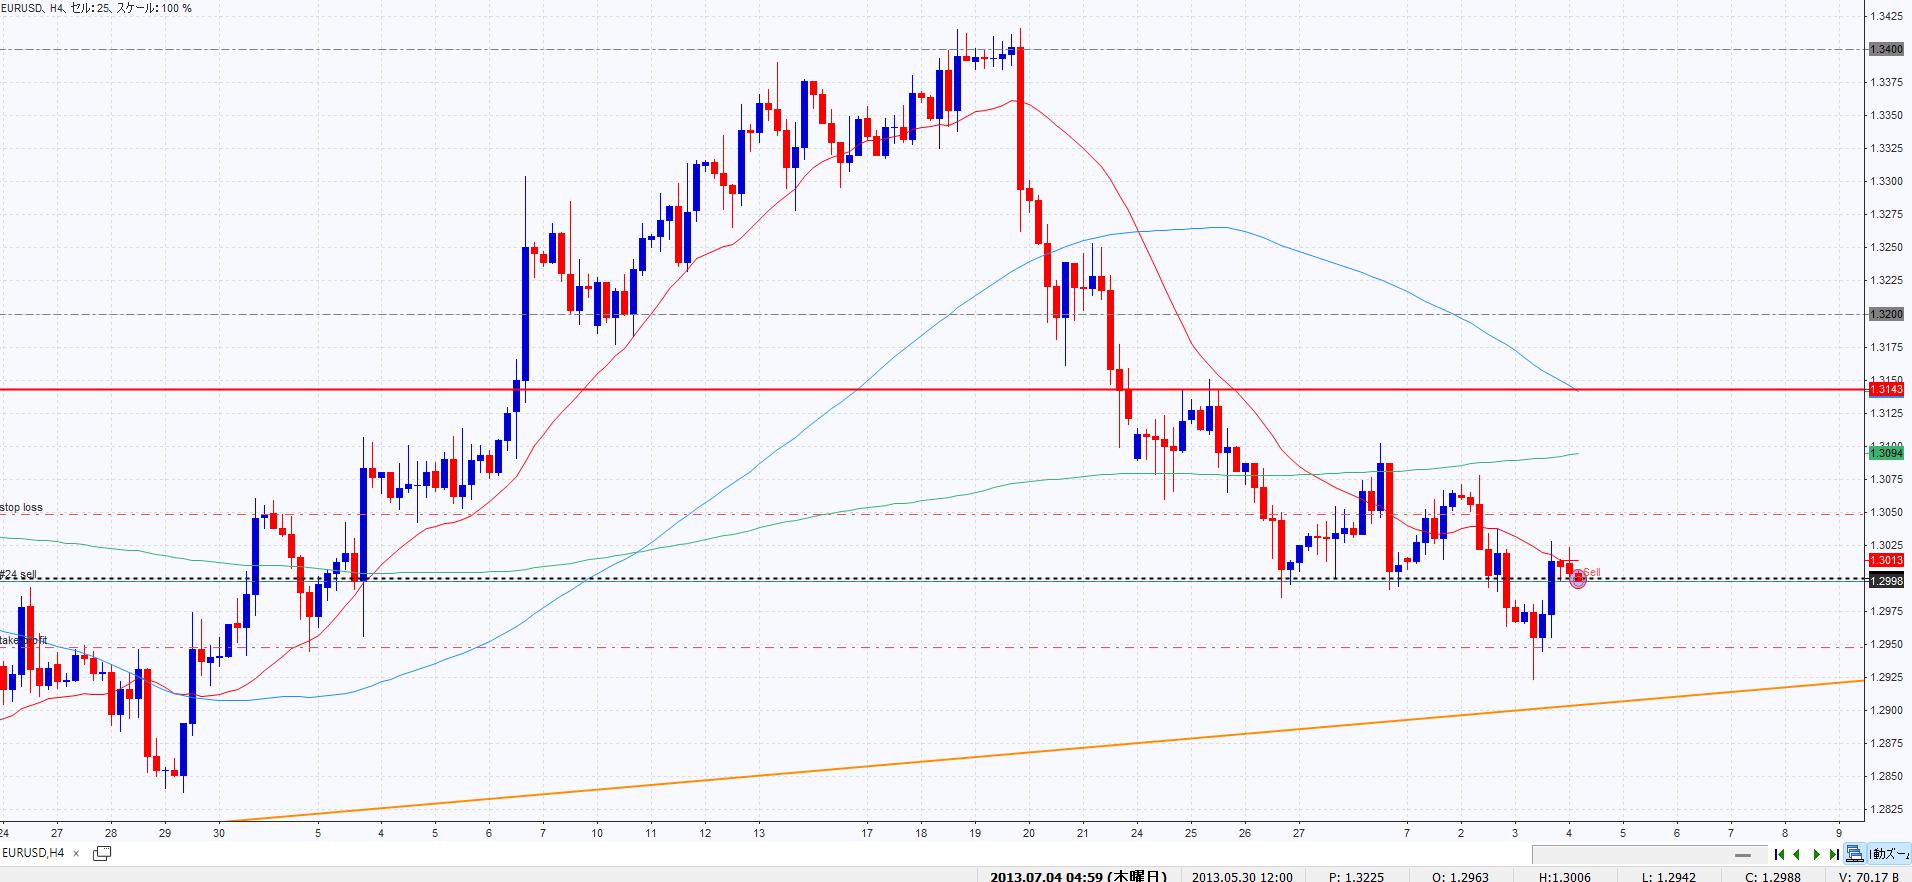Select the stop loss level line label

22,508
